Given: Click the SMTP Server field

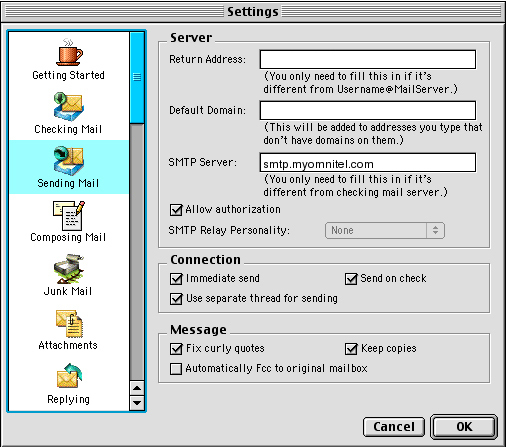Looking at the screenshot, I should (x=368, y=163).
